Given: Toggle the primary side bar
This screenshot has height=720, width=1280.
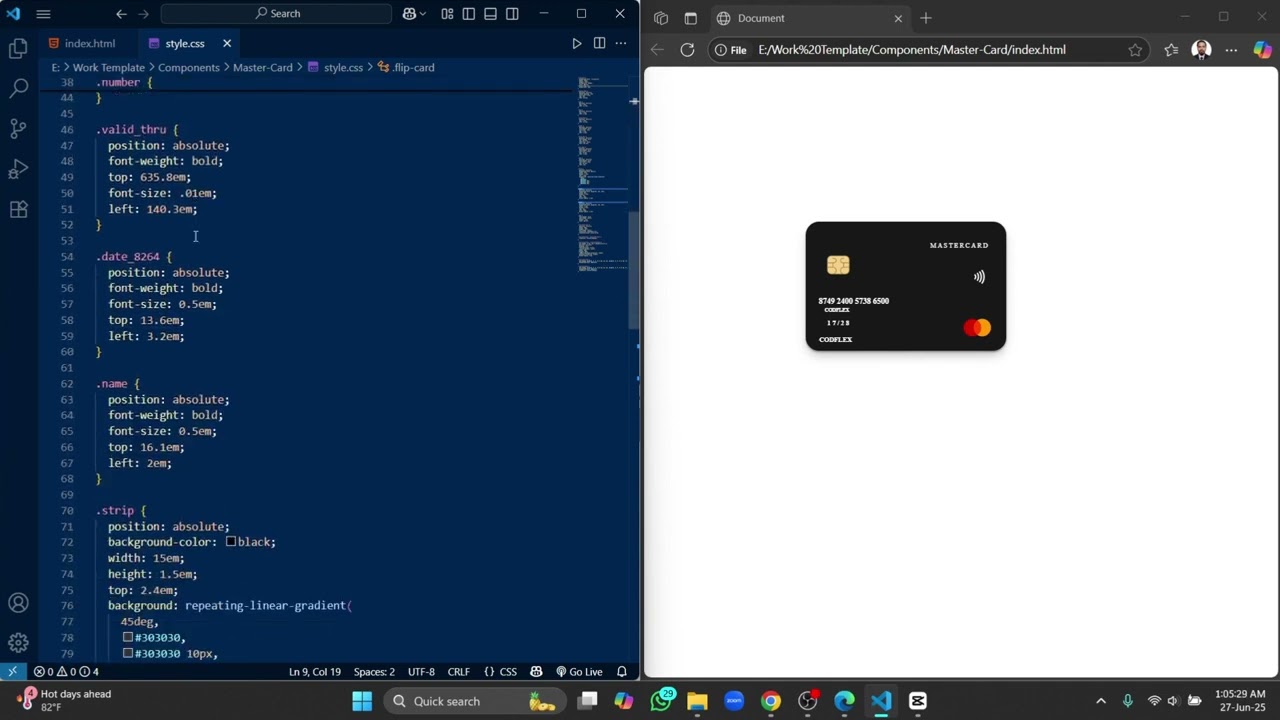Looking at the screenshot, I should (469, 14).
